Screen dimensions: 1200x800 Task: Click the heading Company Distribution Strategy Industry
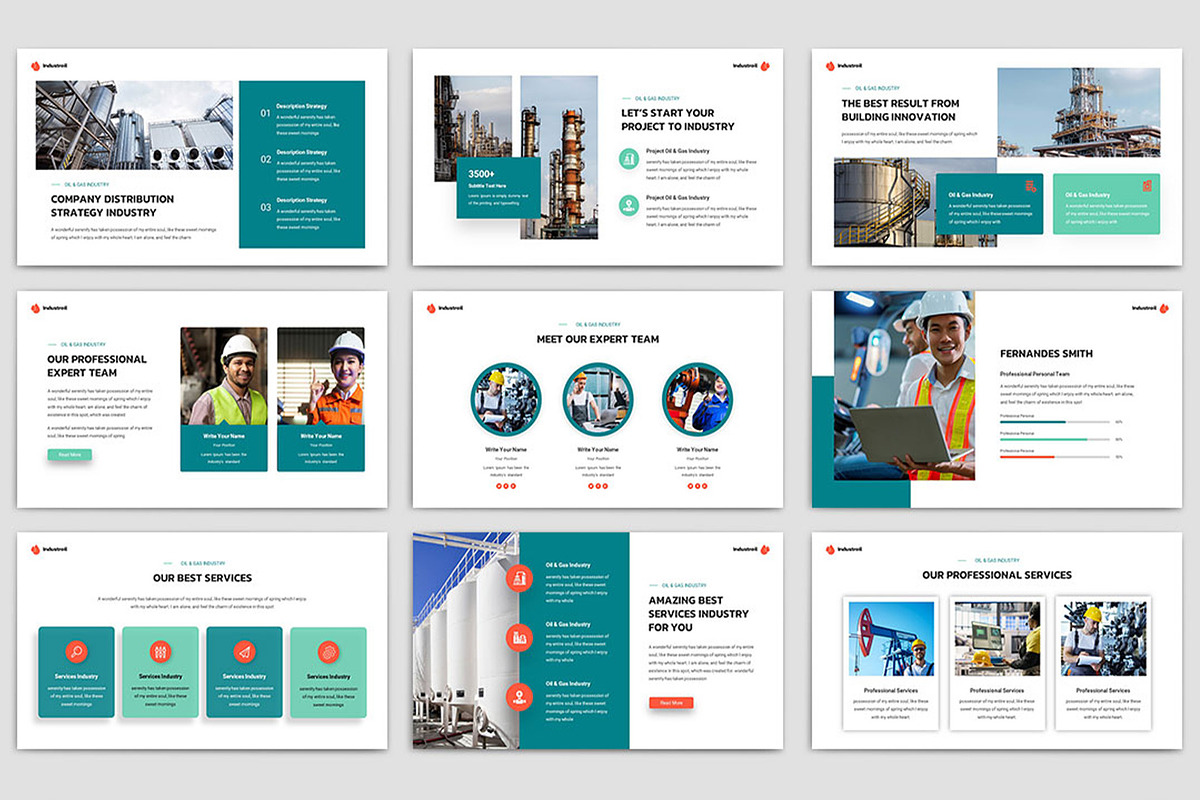coord(112,206)
